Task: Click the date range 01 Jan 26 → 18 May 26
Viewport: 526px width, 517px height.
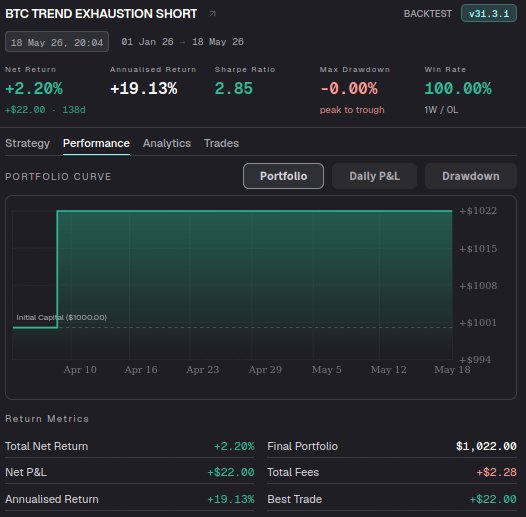Action: click(x=182, y=42)
